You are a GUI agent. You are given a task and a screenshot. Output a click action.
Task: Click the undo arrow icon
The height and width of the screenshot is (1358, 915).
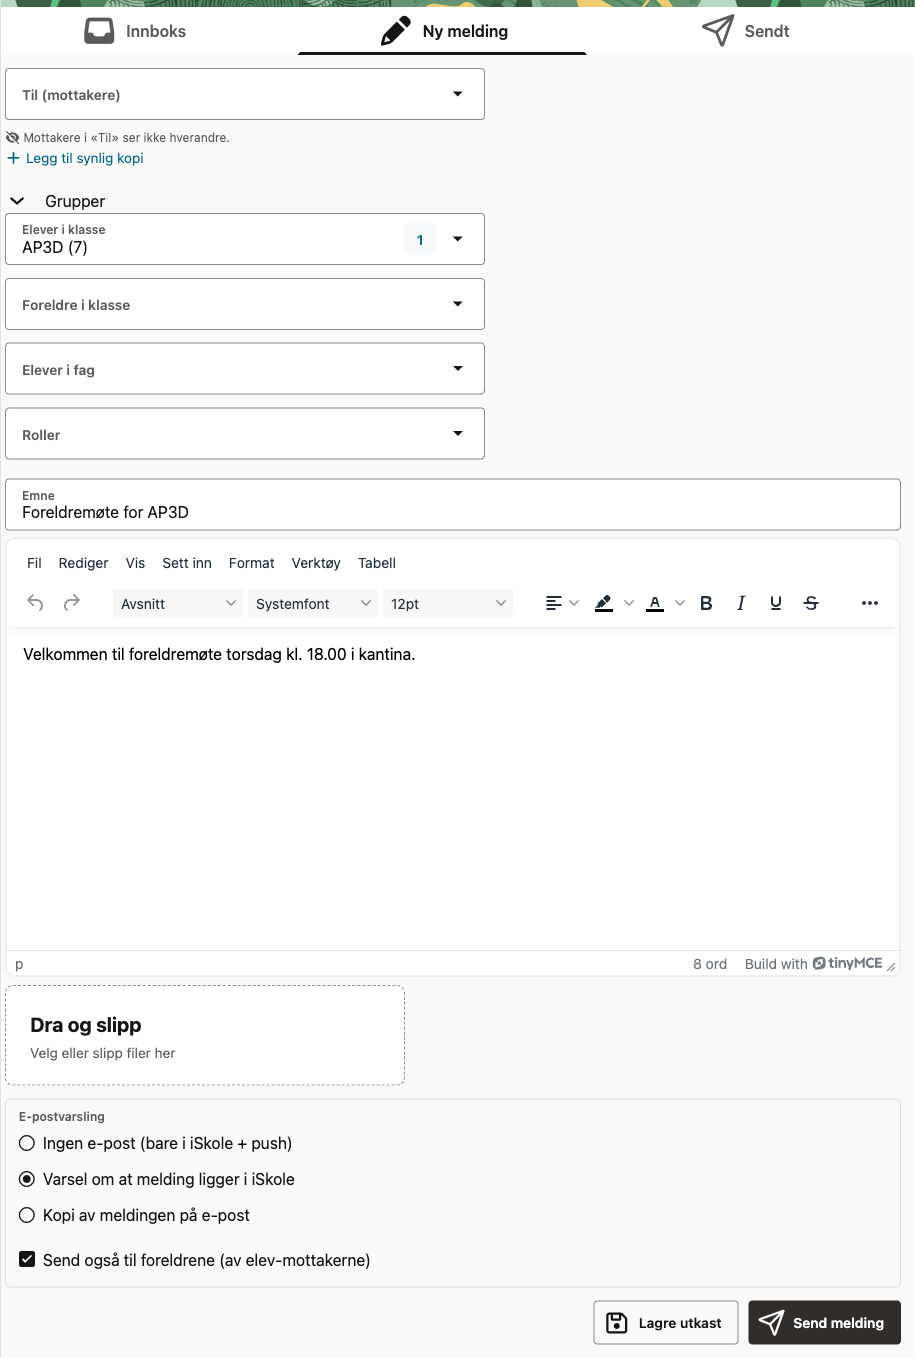[35, 603]
